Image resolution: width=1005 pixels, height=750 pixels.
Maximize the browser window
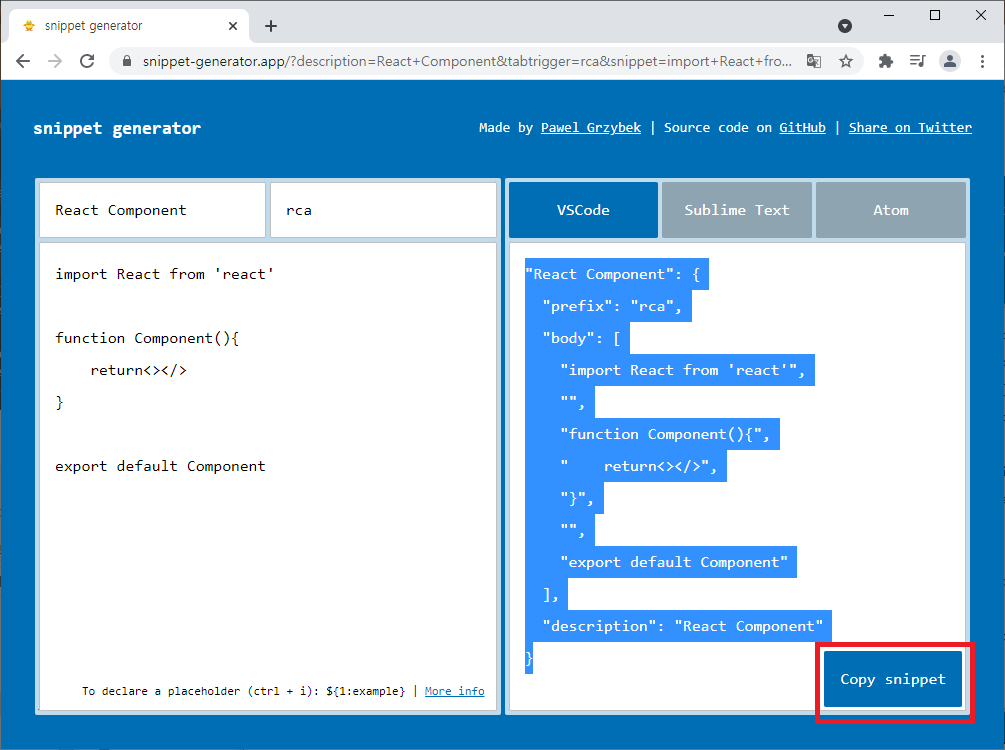pos(935,15)
